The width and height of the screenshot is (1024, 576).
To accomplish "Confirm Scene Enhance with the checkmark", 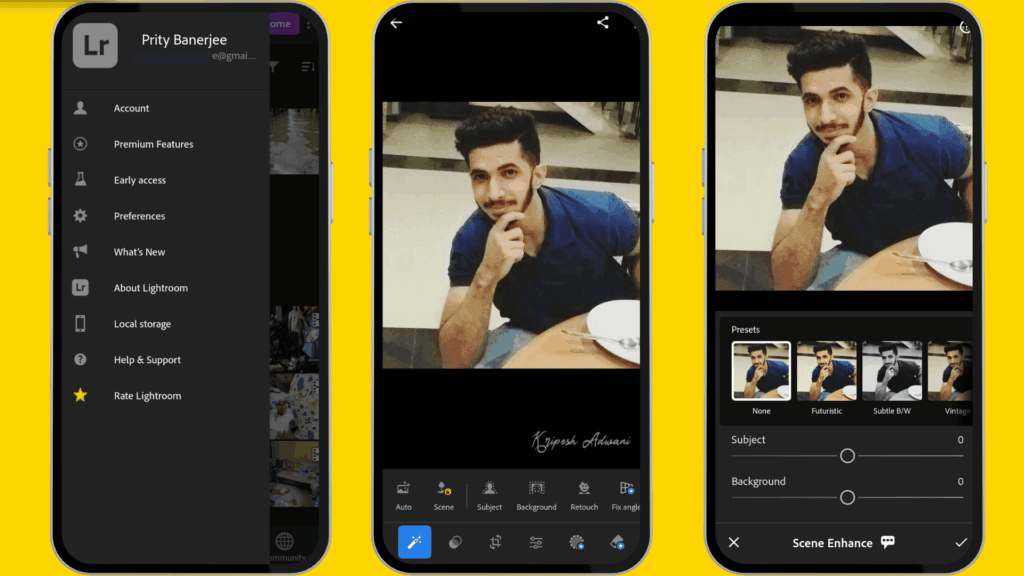I will click(961, 542).
